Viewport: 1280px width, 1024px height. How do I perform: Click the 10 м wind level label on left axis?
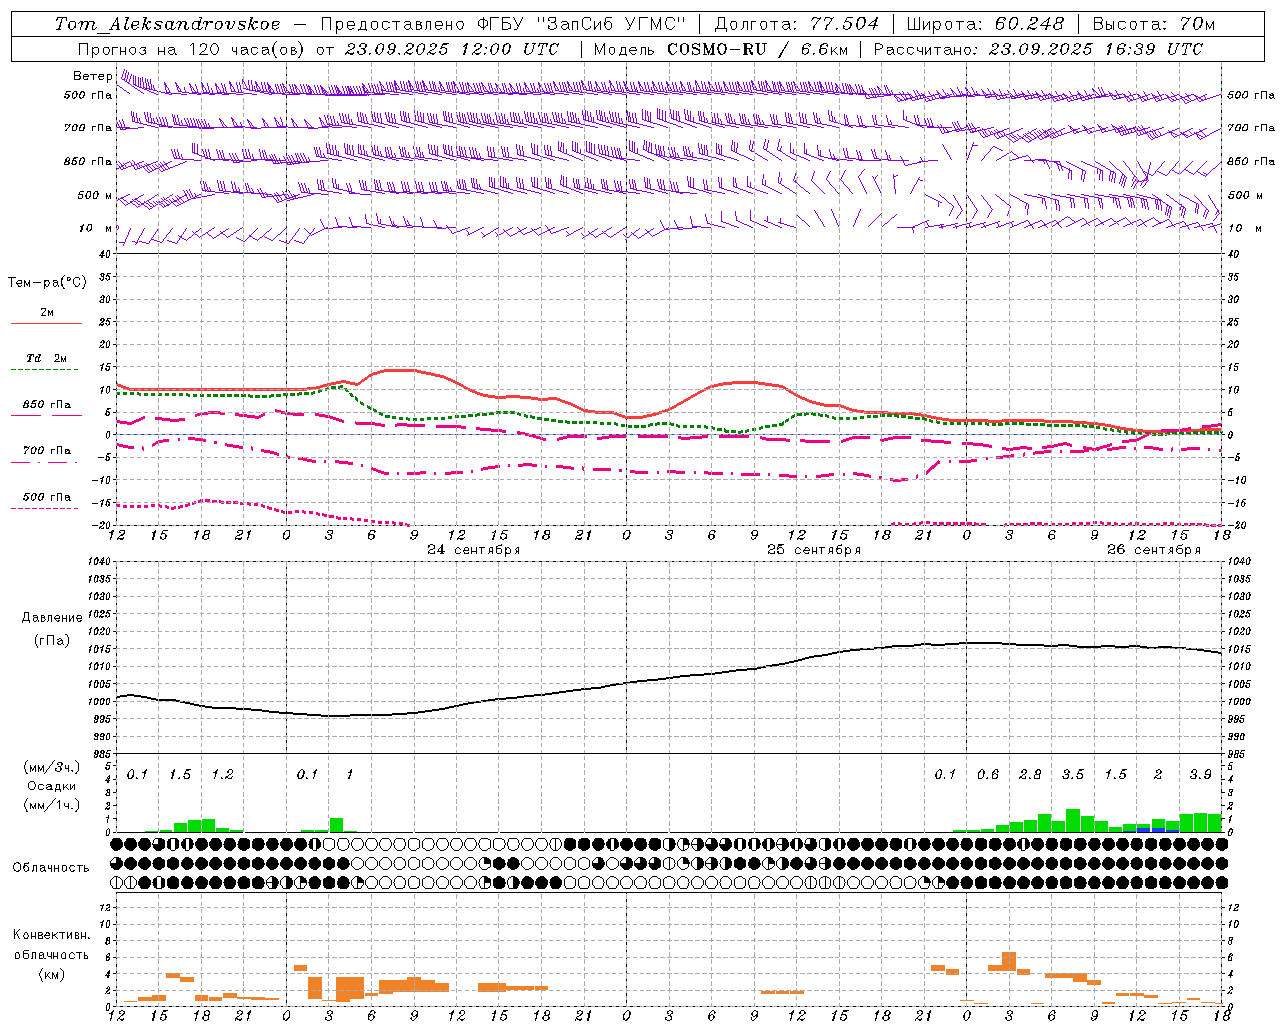tap(96, 228)
